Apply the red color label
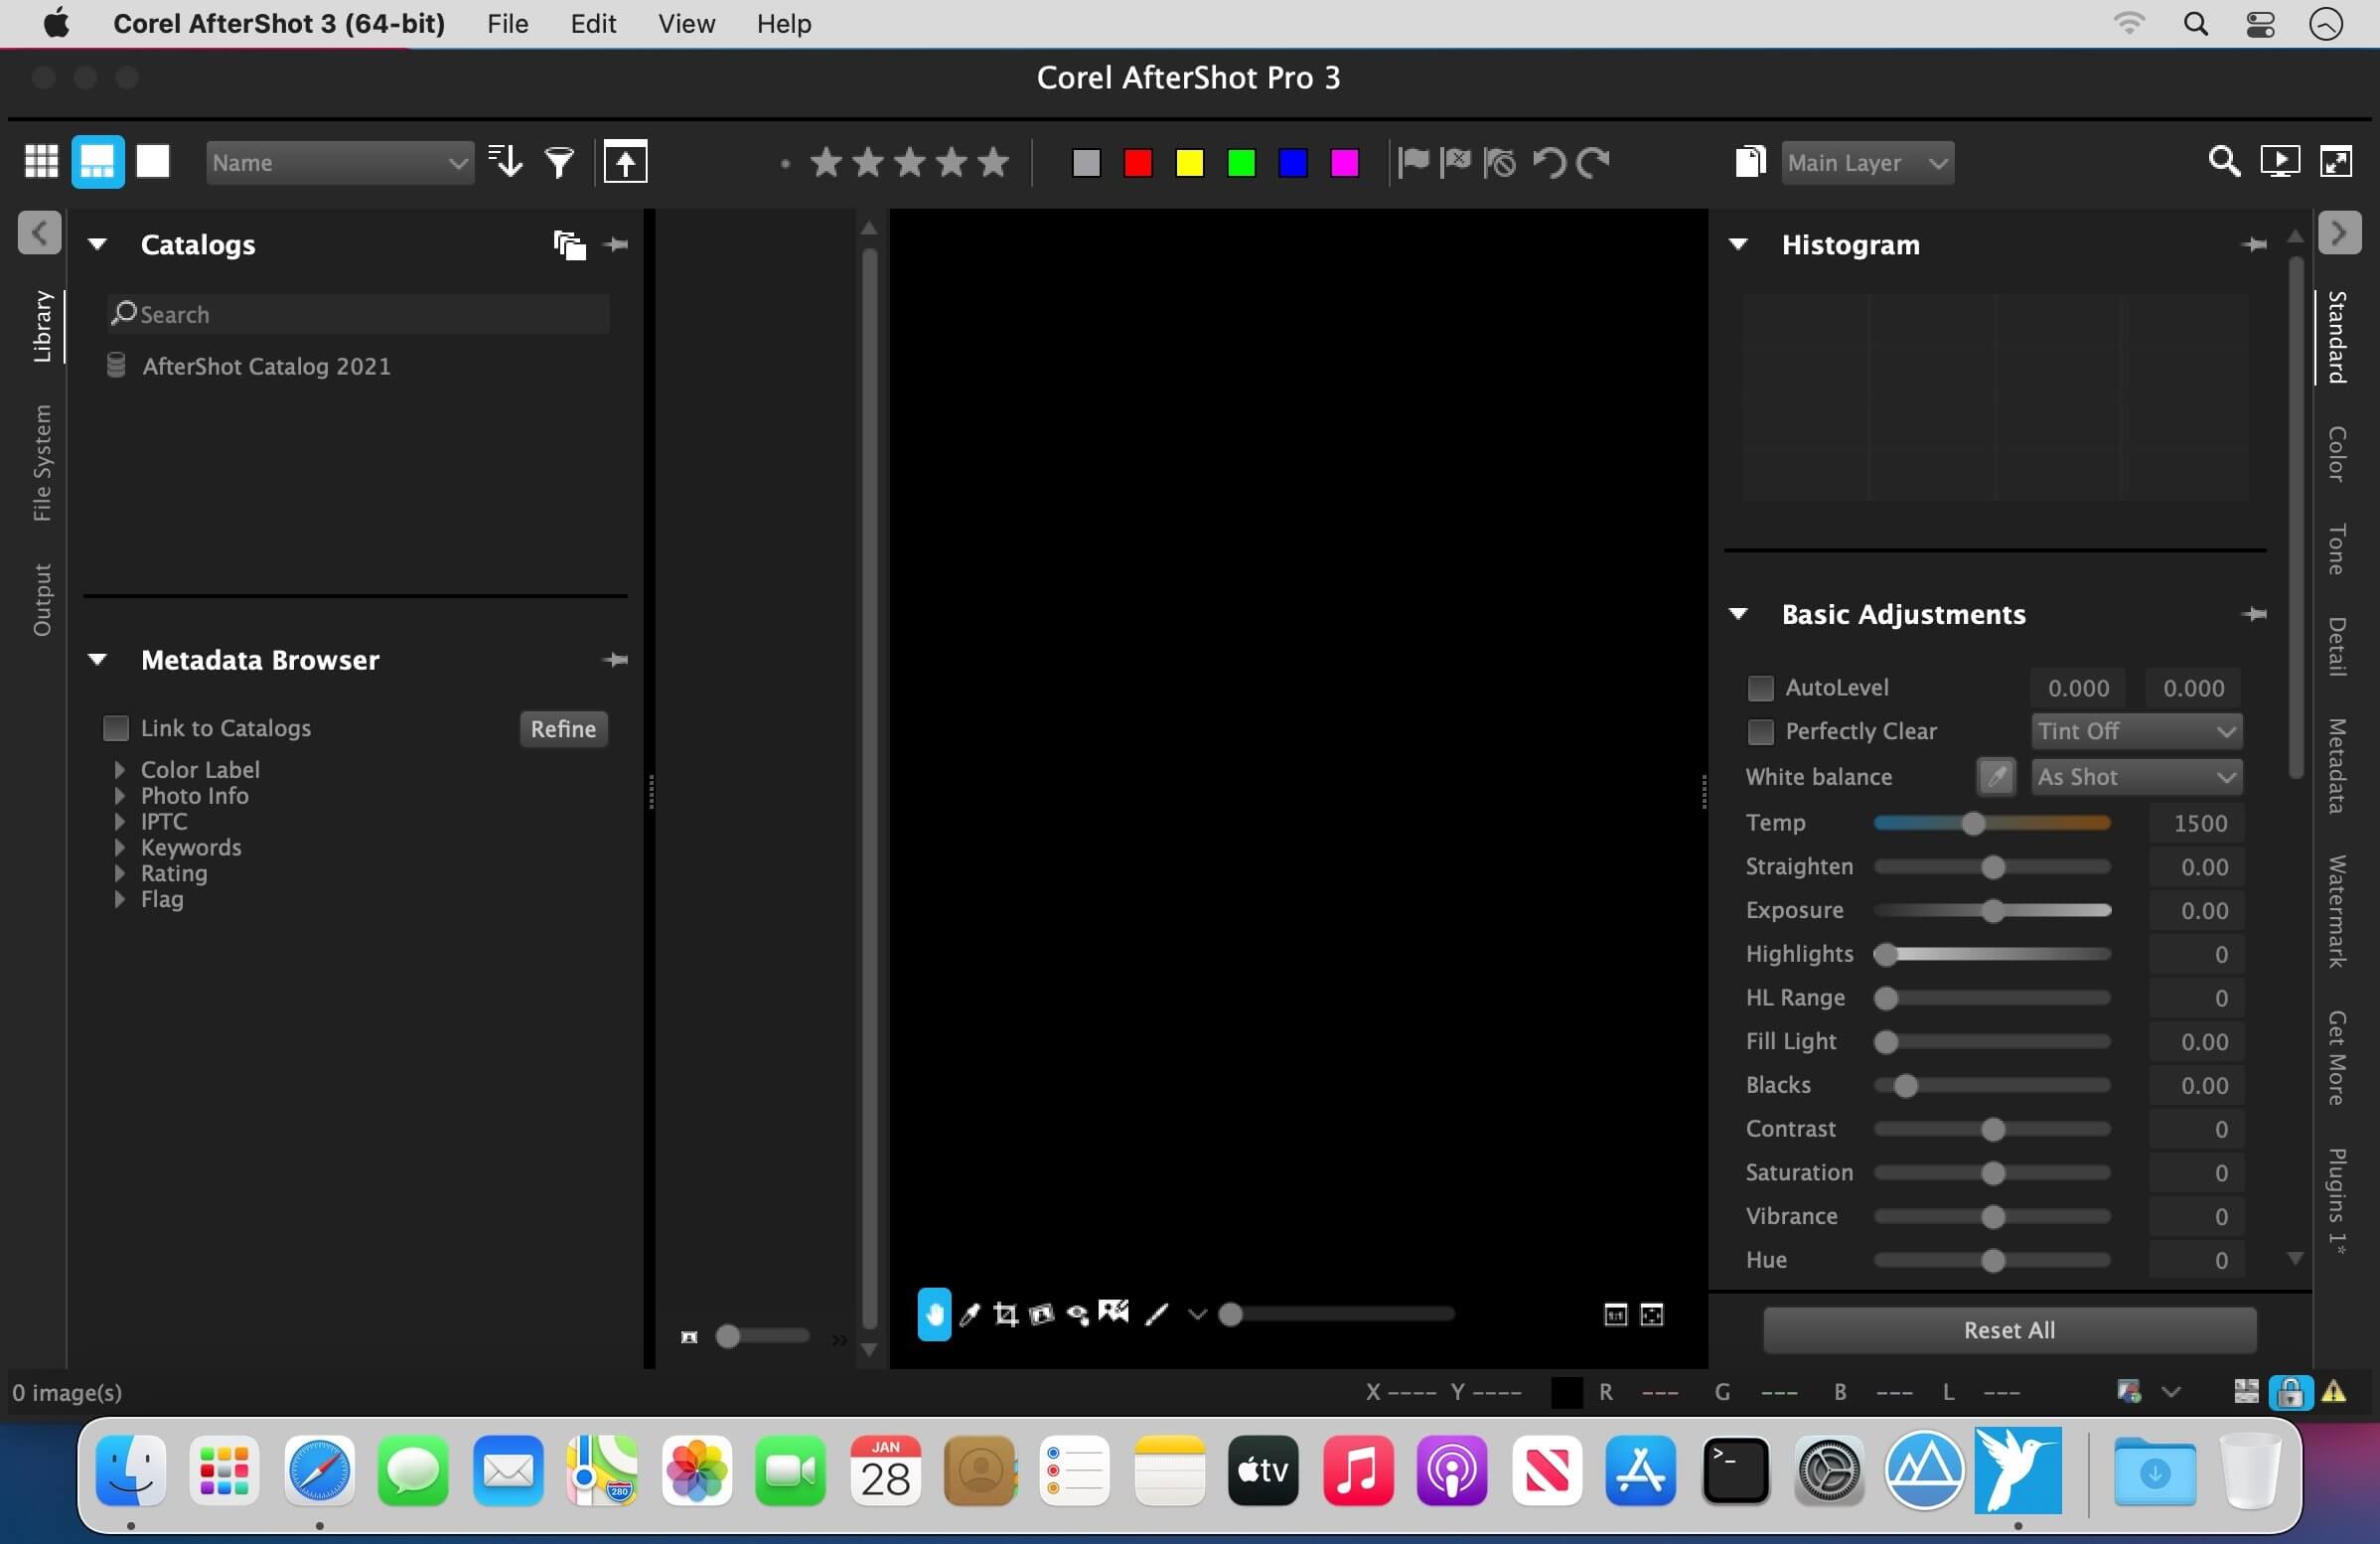Image resolution: width=2380 pixels, height=1544 pixels. 1138,162
